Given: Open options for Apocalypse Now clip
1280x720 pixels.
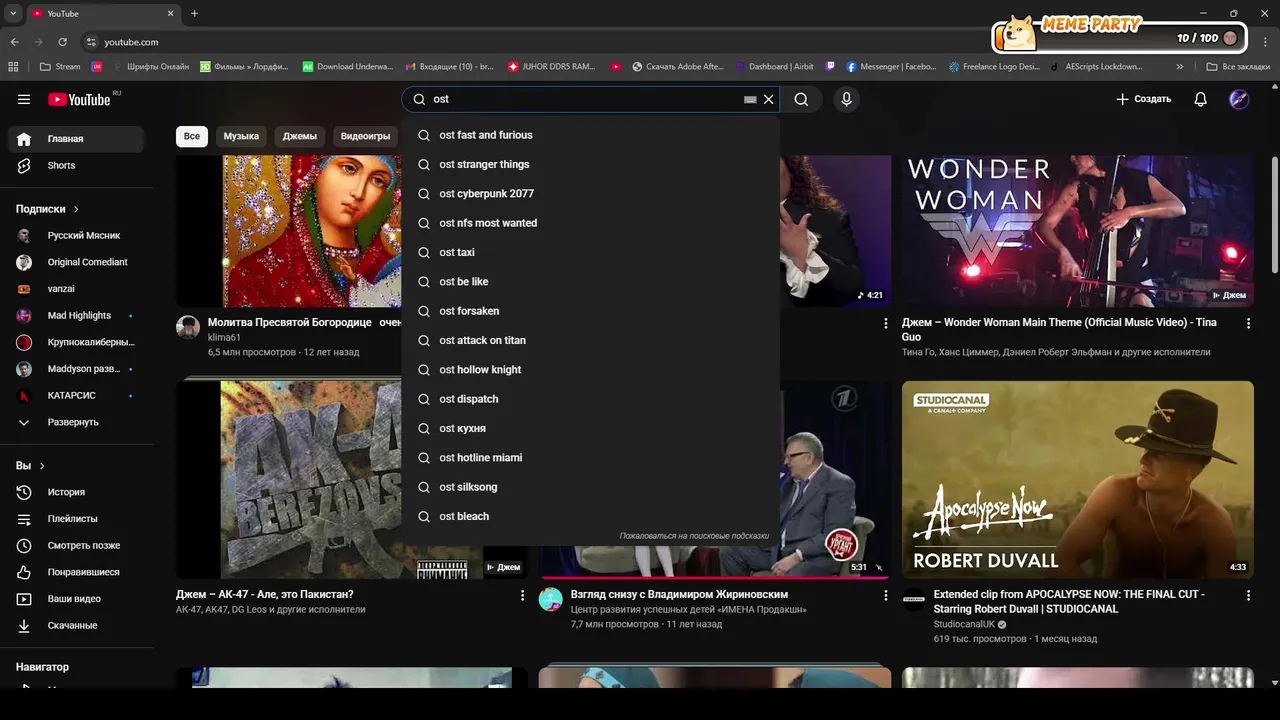Looking at the screenshot, I should tap(1248, 595).
